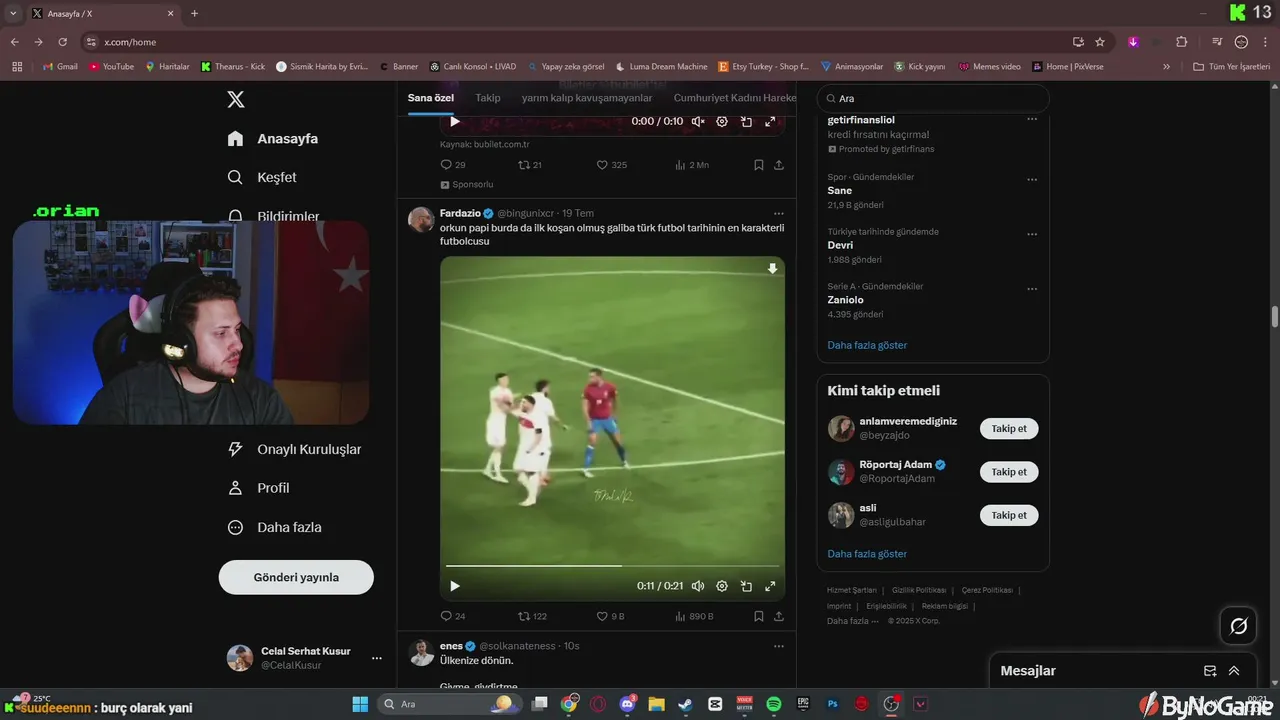This screenshot has height=720, width=1280.
Task: Select the Cumhuriyet Kadını Hareke tab
Action: (x=735, y=98)
